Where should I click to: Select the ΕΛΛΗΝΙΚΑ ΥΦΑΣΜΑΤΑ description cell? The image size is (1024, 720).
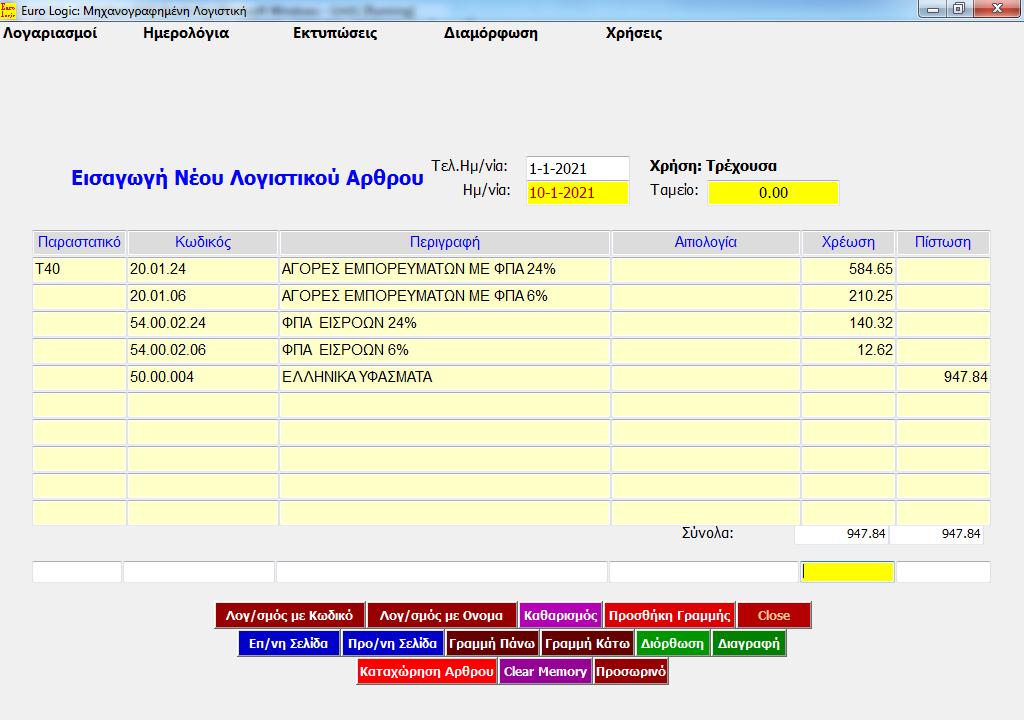[444, 378]
